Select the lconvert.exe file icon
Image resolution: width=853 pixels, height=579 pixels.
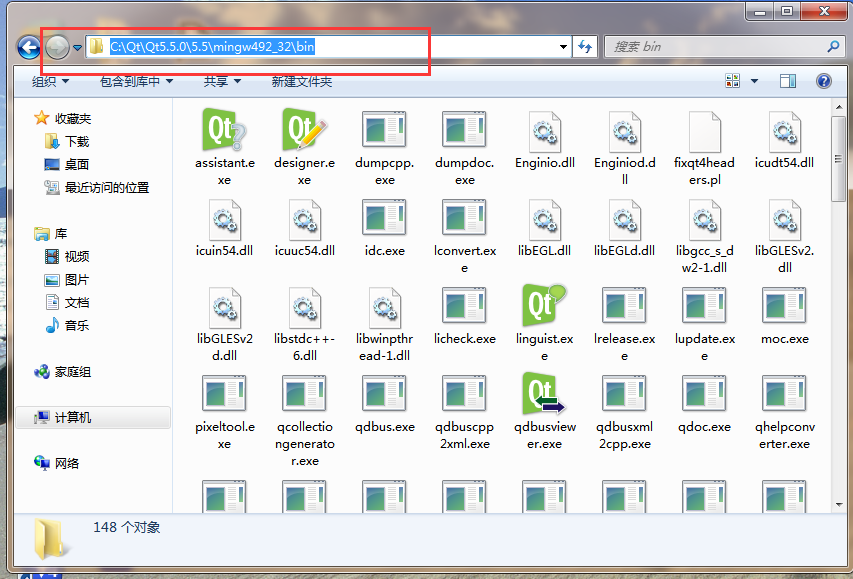[x=464, y=218]
